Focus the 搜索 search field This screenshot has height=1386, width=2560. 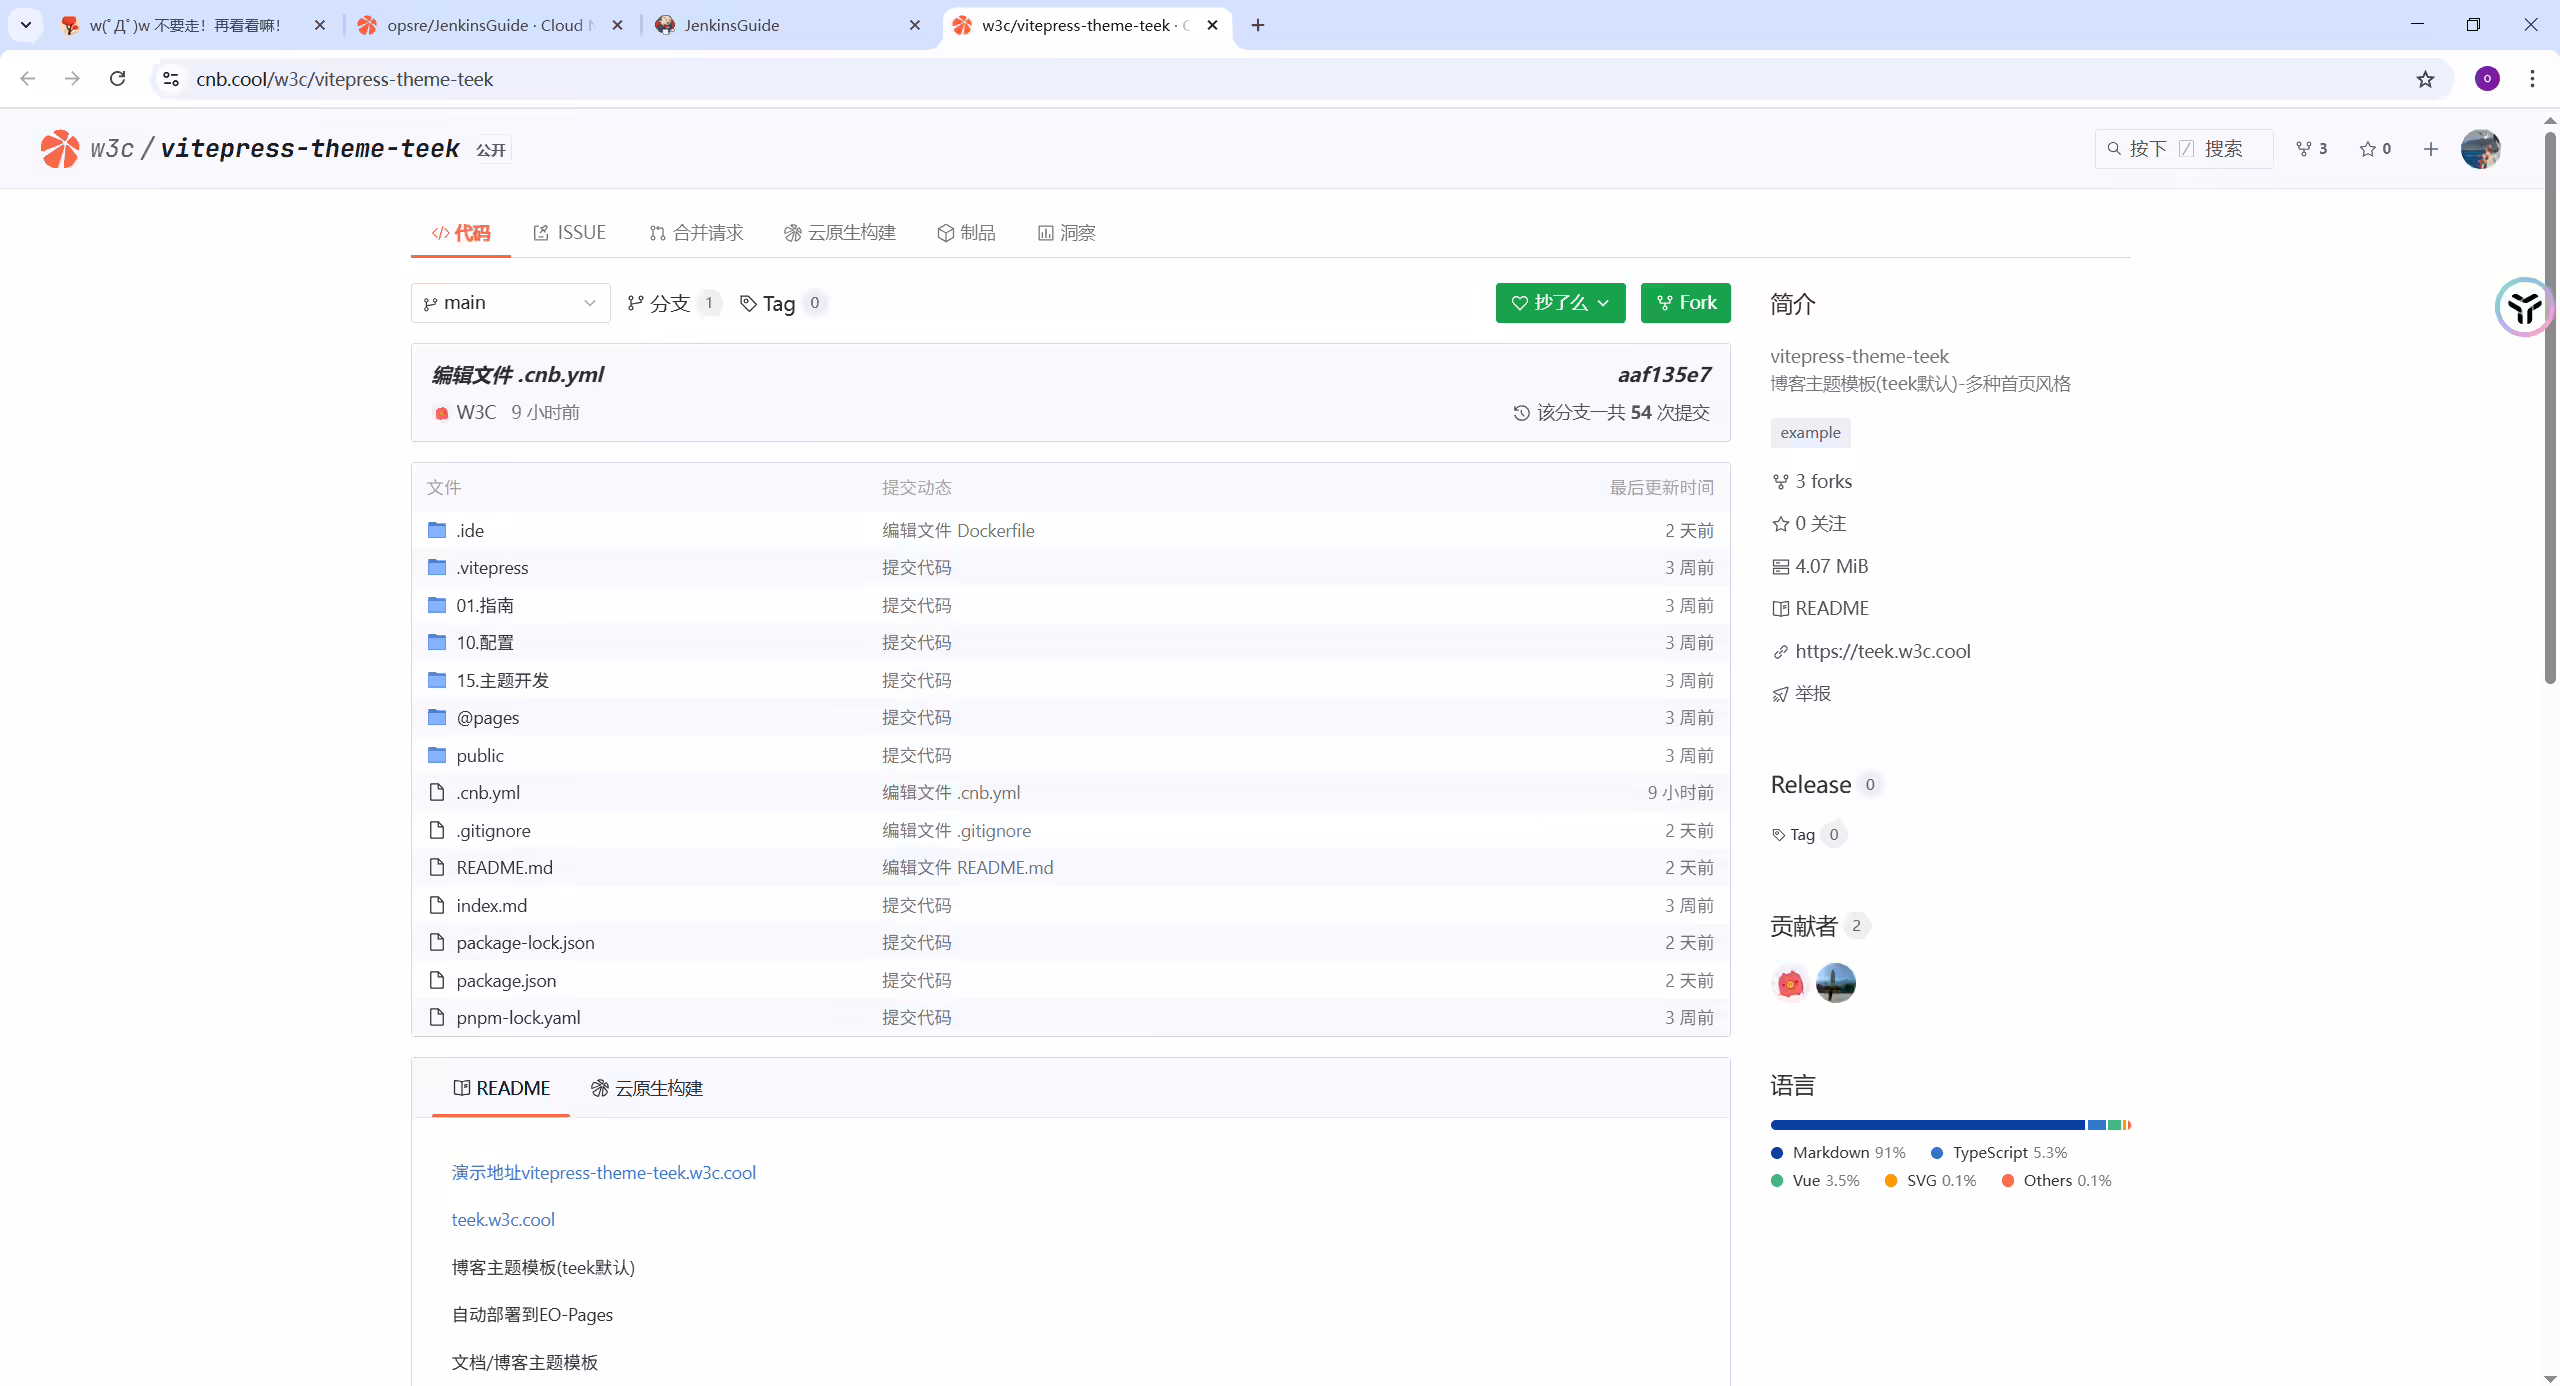point(2183,149)
